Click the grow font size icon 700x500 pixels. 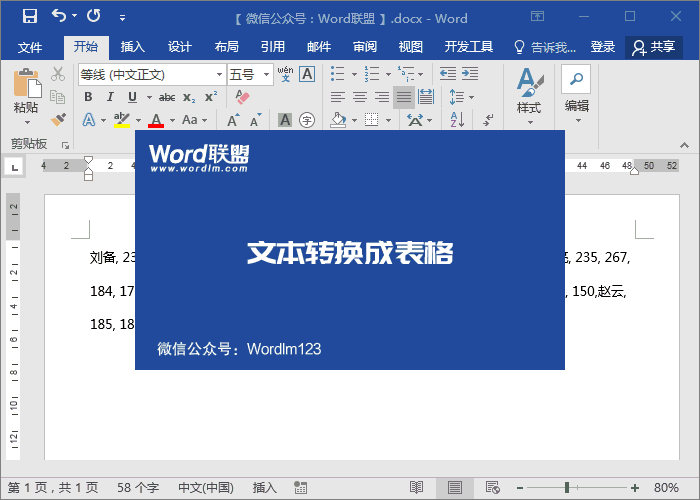[x=233, y=120]
